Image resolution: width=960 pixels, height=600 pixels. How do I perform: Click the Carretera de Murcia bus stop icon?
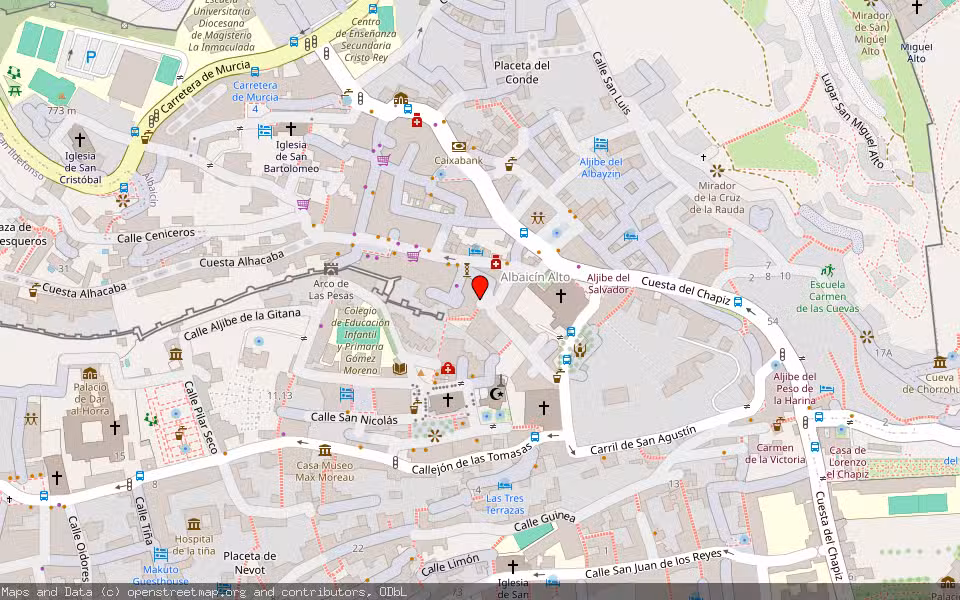click(x=255, y=72)
